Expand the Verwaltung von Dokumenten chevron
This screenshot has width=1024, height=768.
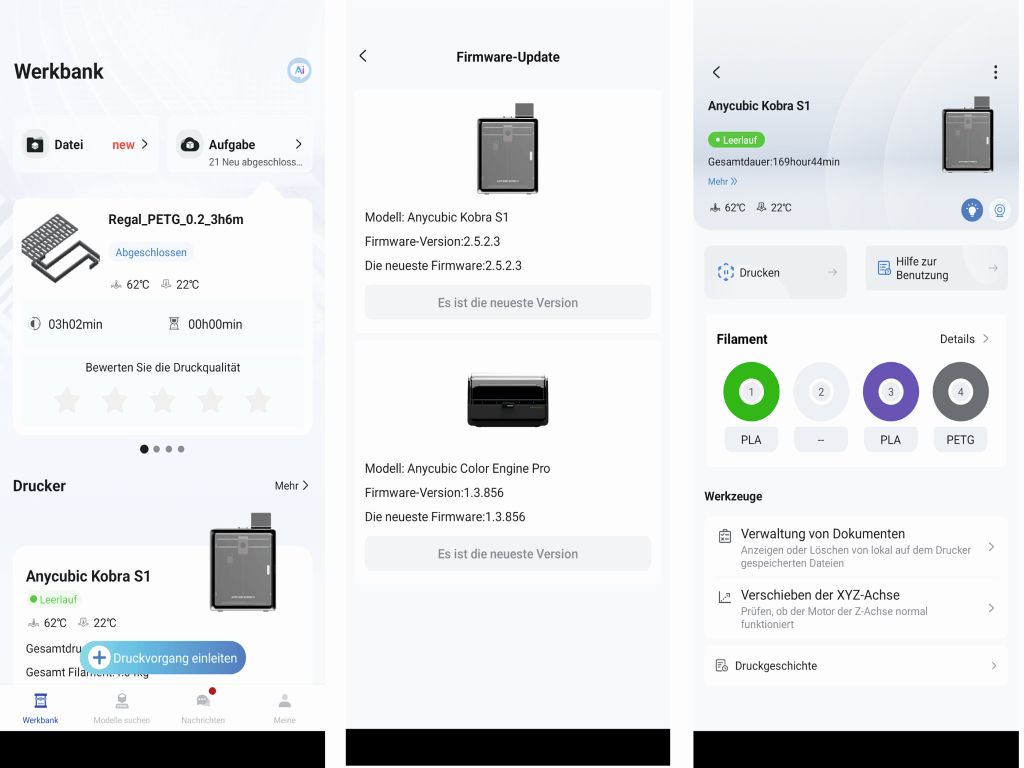pyautogui.click(x=991, y=547)
